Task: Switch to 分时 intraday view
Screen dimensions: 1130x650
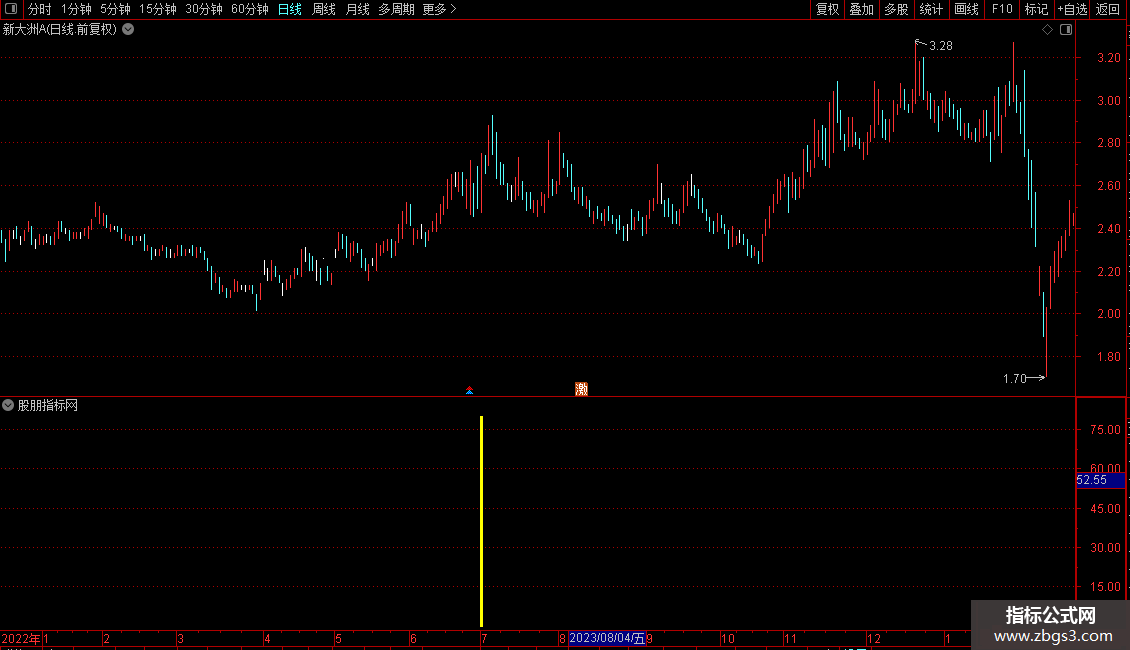Action: pos(40,9)
